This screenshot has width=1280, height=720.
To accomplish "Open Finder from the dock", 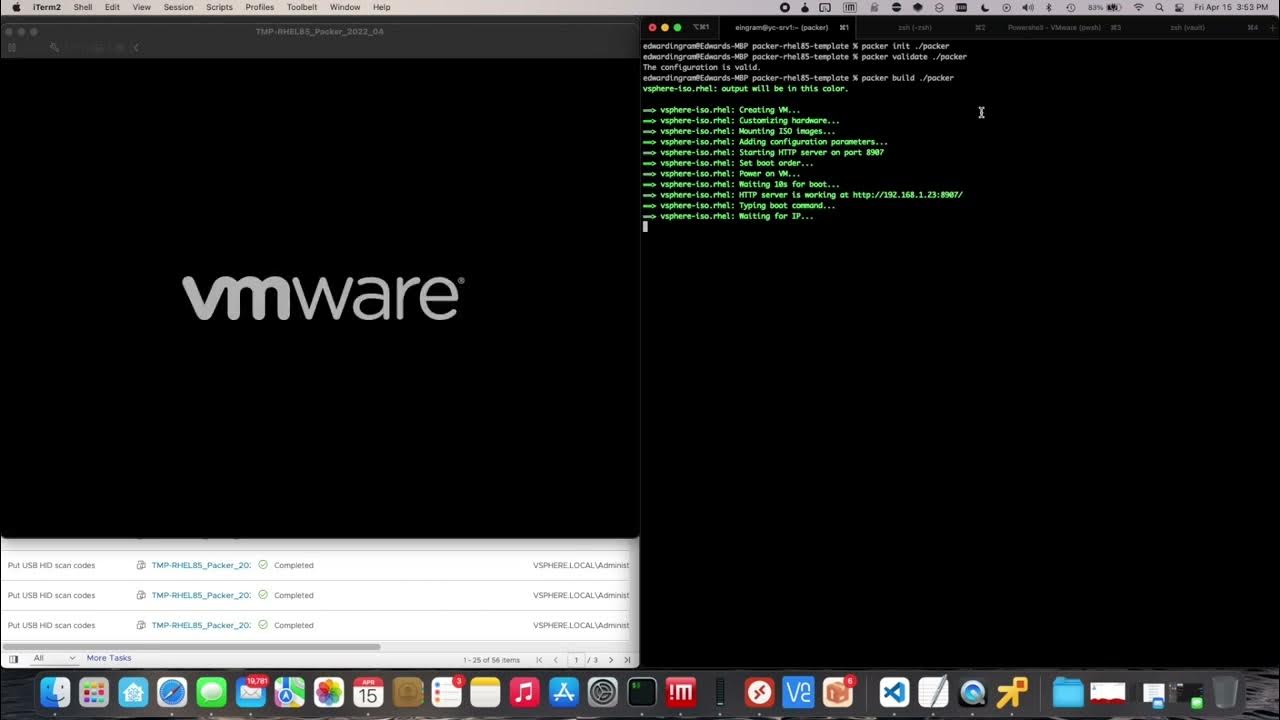I will (55, 692).
